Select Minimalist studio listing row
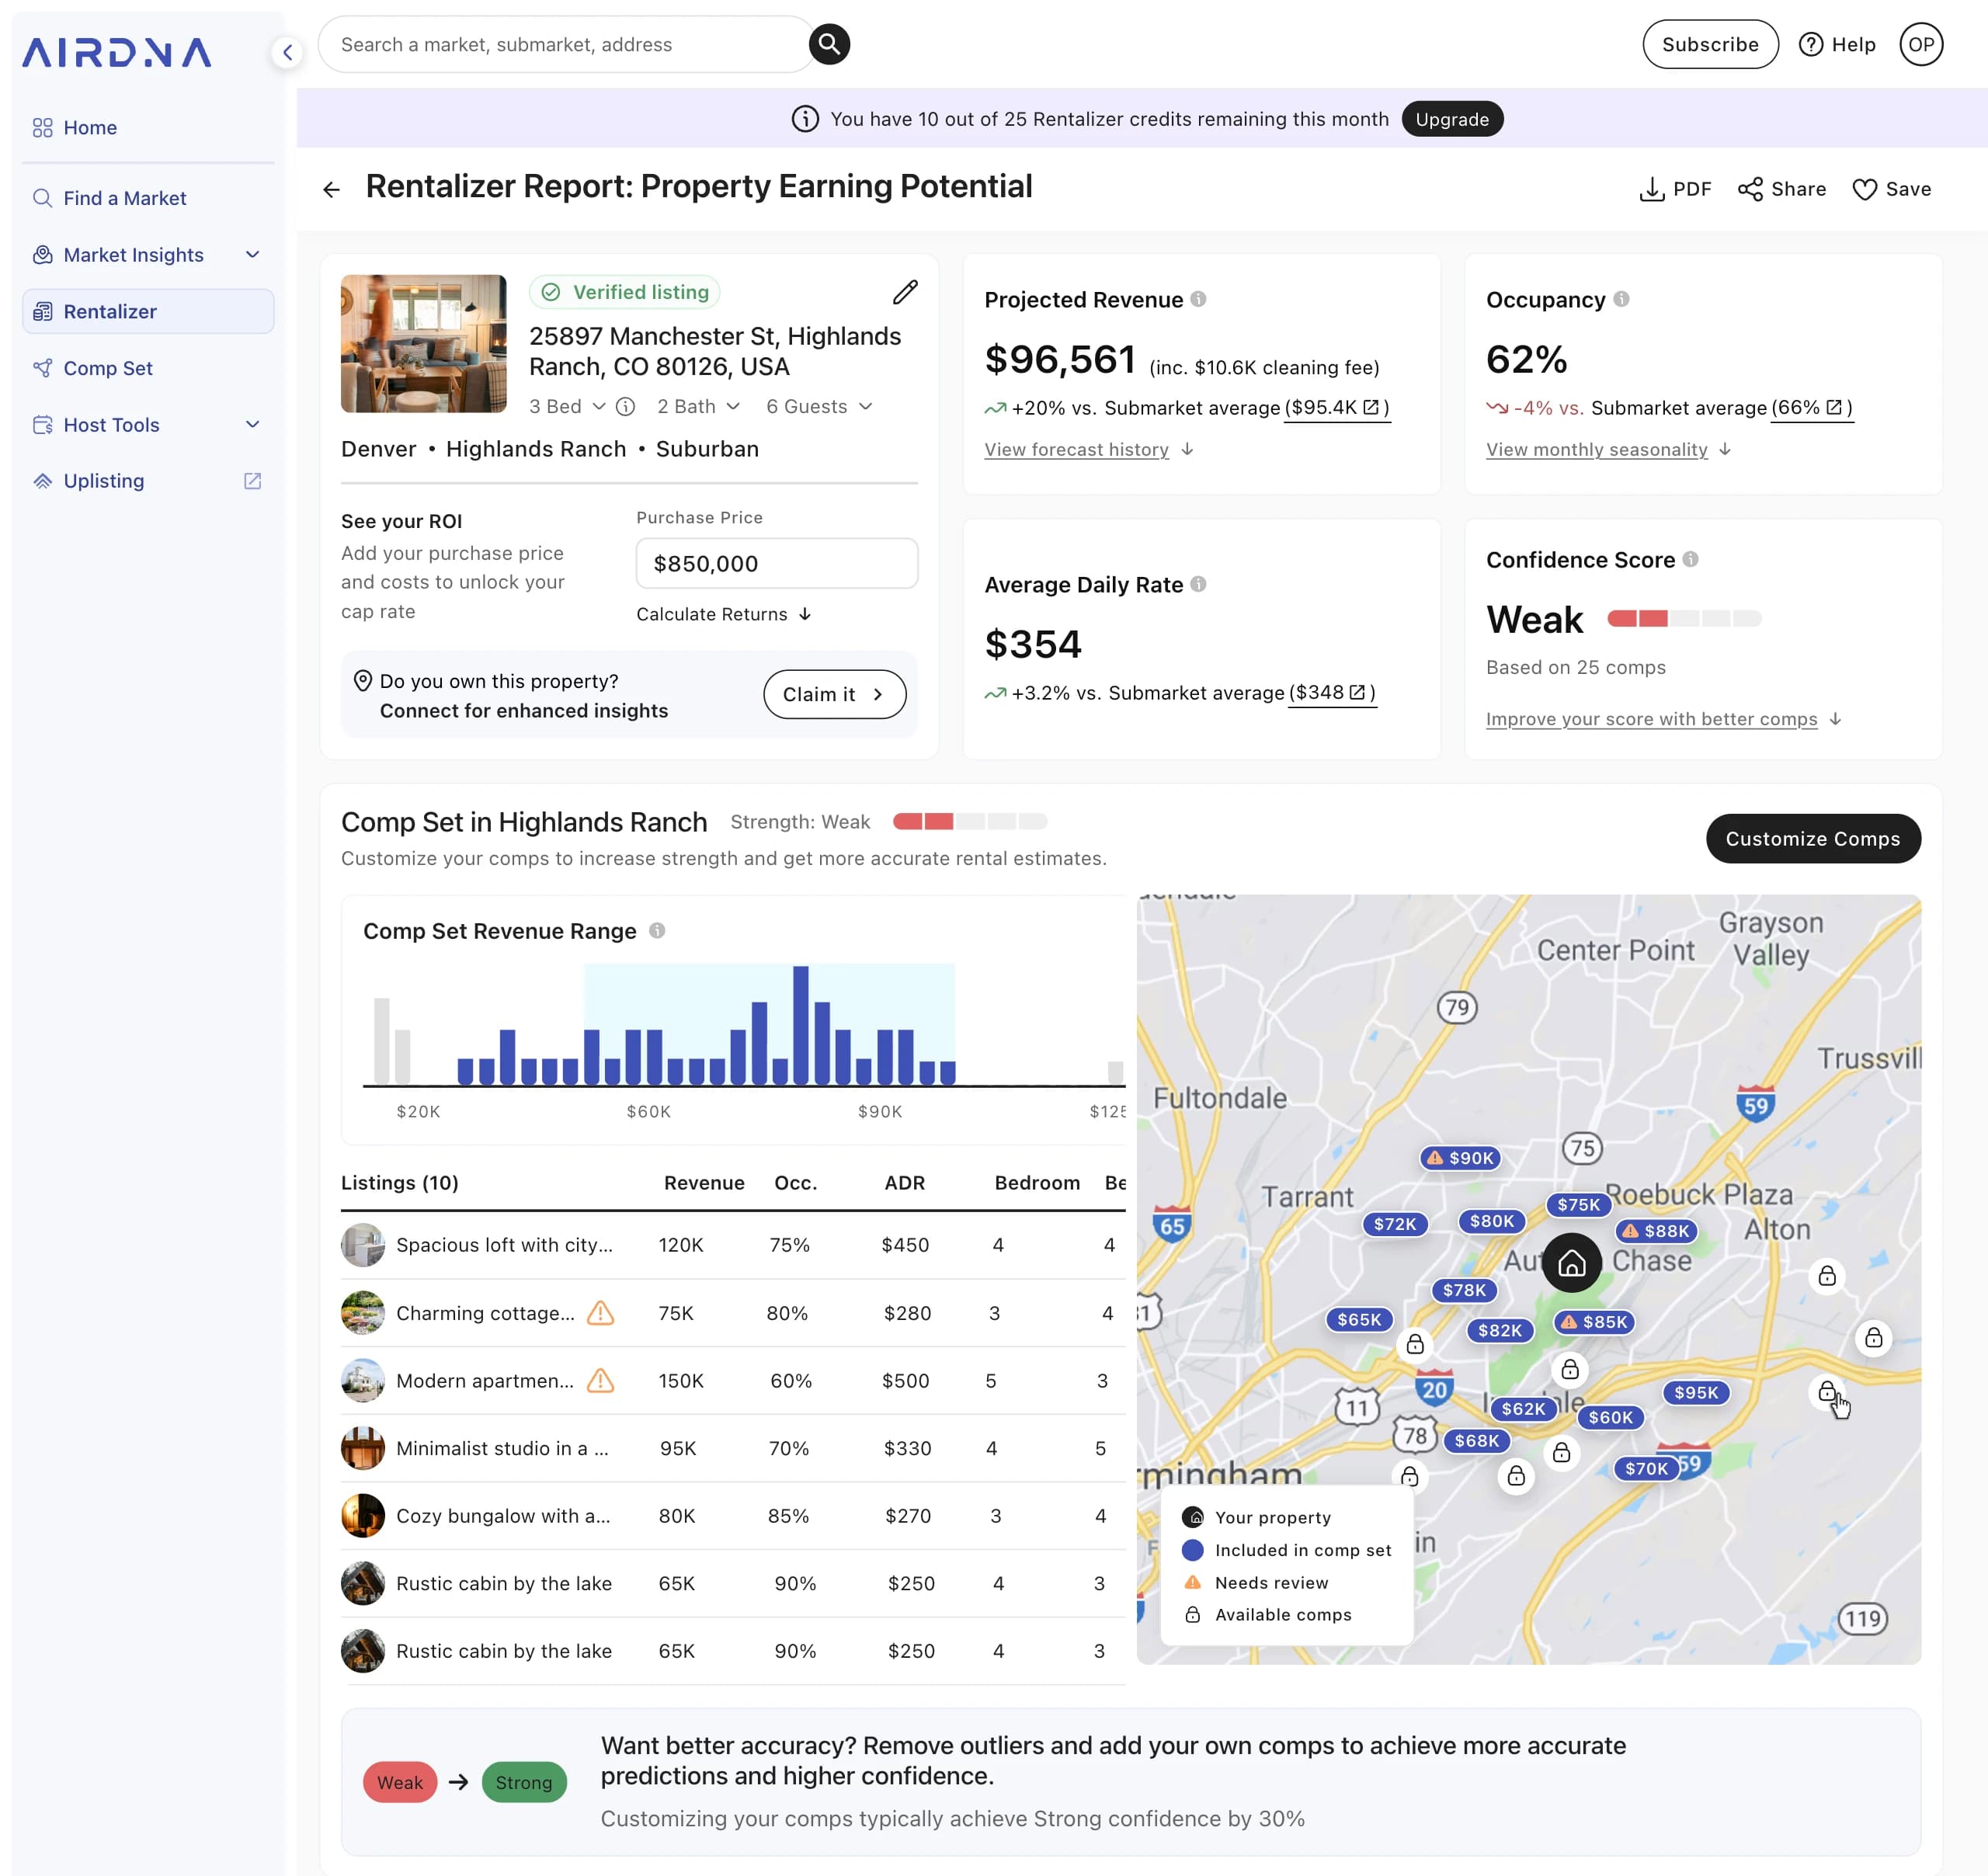The image size is (1988, 1876). [732, 1448]
